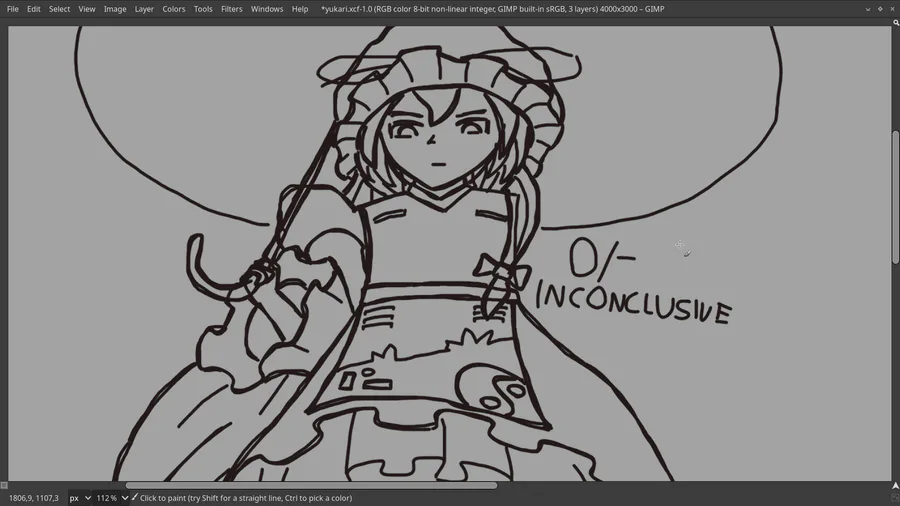Open the Layer menu

point(144,9)
